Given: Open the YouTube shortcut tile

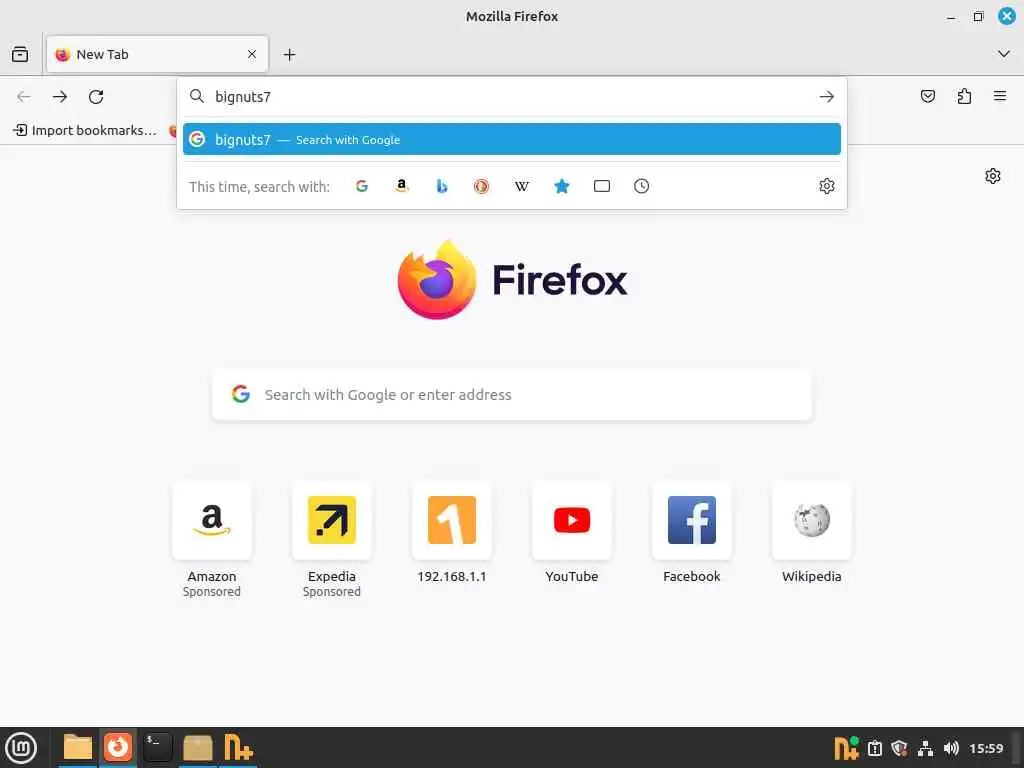Looking at the screenshot, I should point(572,520).
